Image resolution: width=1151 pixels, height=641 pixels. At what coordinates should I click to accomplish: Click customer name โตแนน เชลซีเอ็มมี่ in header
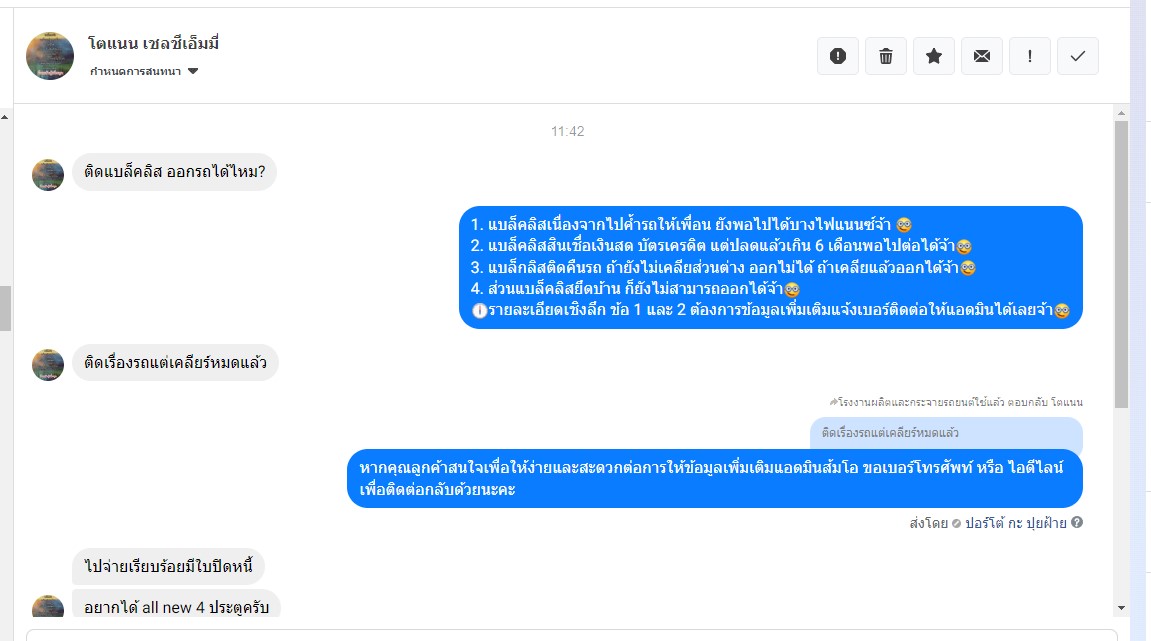coord(153,43)
